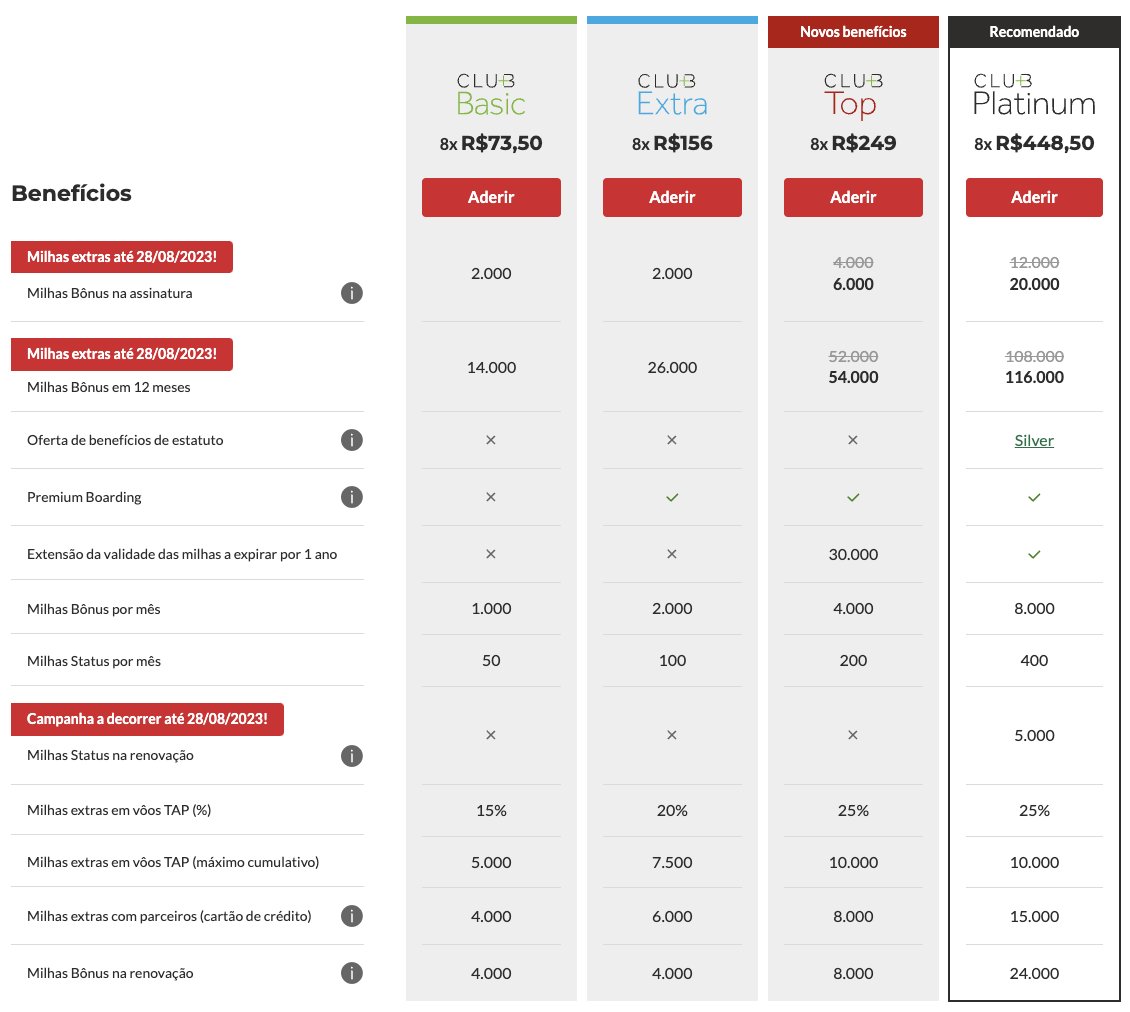The image size is (1130, 1012).
Task: Click the Campanha a decorrer até 28/08/2023 badge
Action: (x=147, y=719)
